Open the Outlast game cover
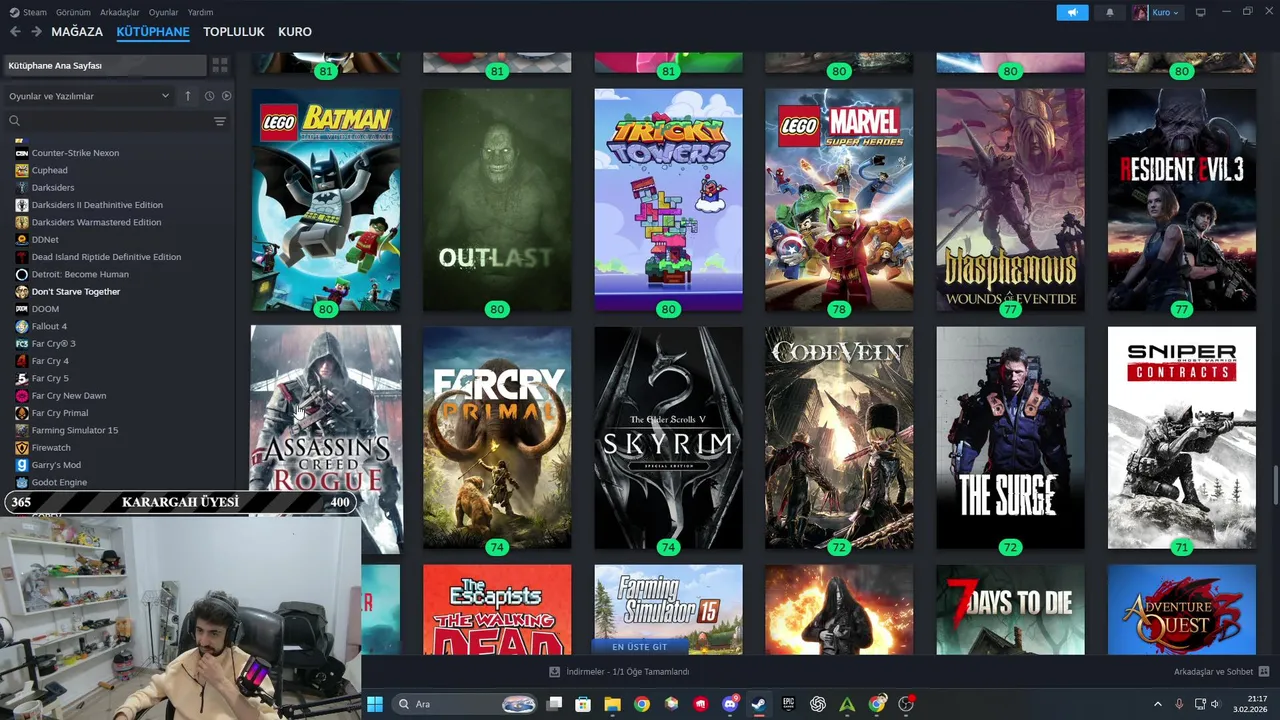The width and height of the screenshot is (1280, 720). 497,200
